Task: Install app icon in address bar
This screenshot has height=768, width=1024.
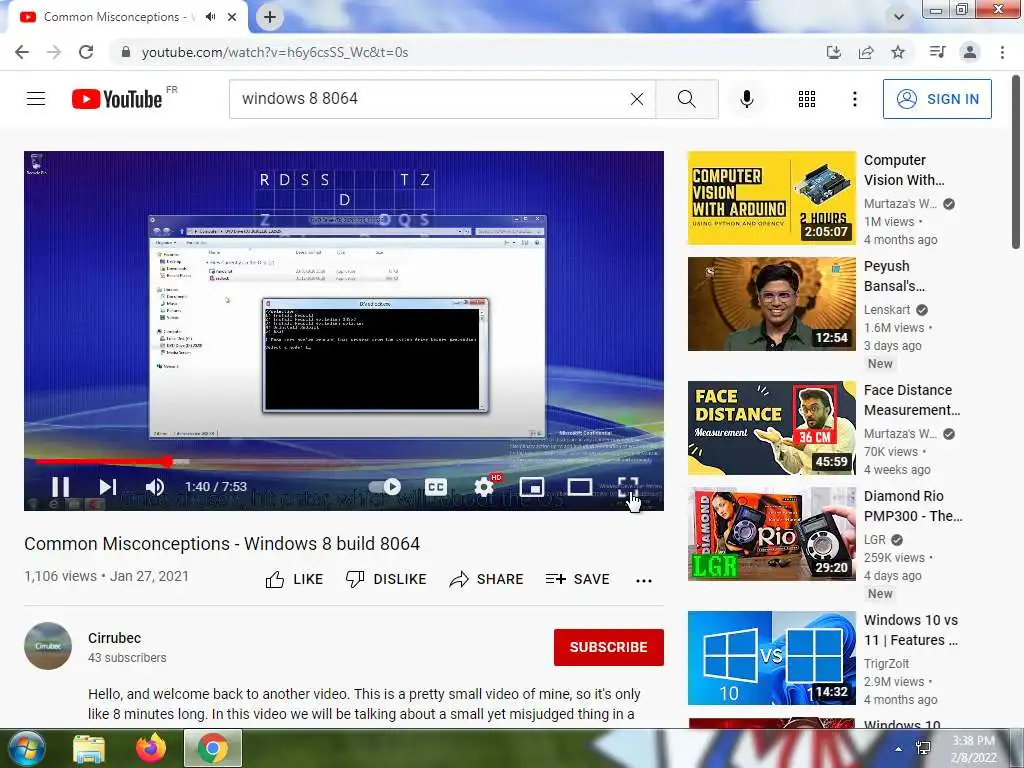Action: pyautogui.click(x=834, y=52)
